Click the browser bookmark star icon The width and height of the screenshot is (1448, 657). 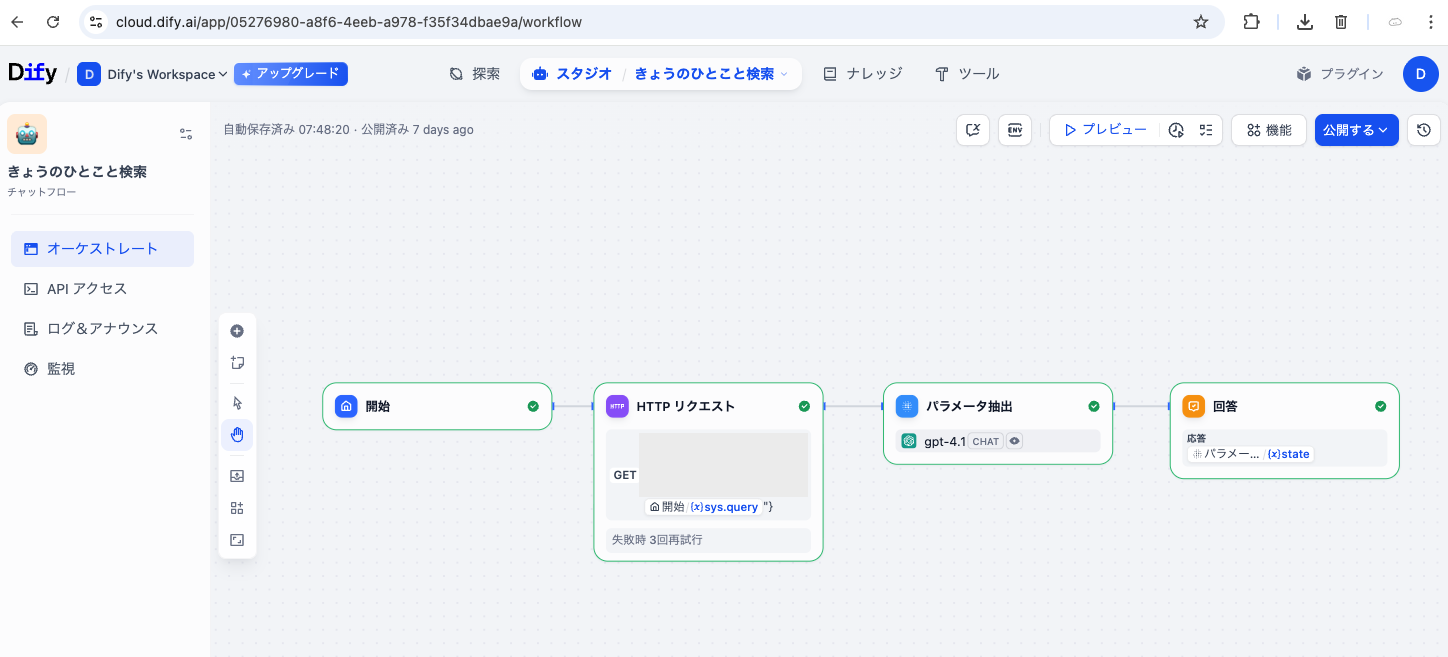[x=1201, y=22]
